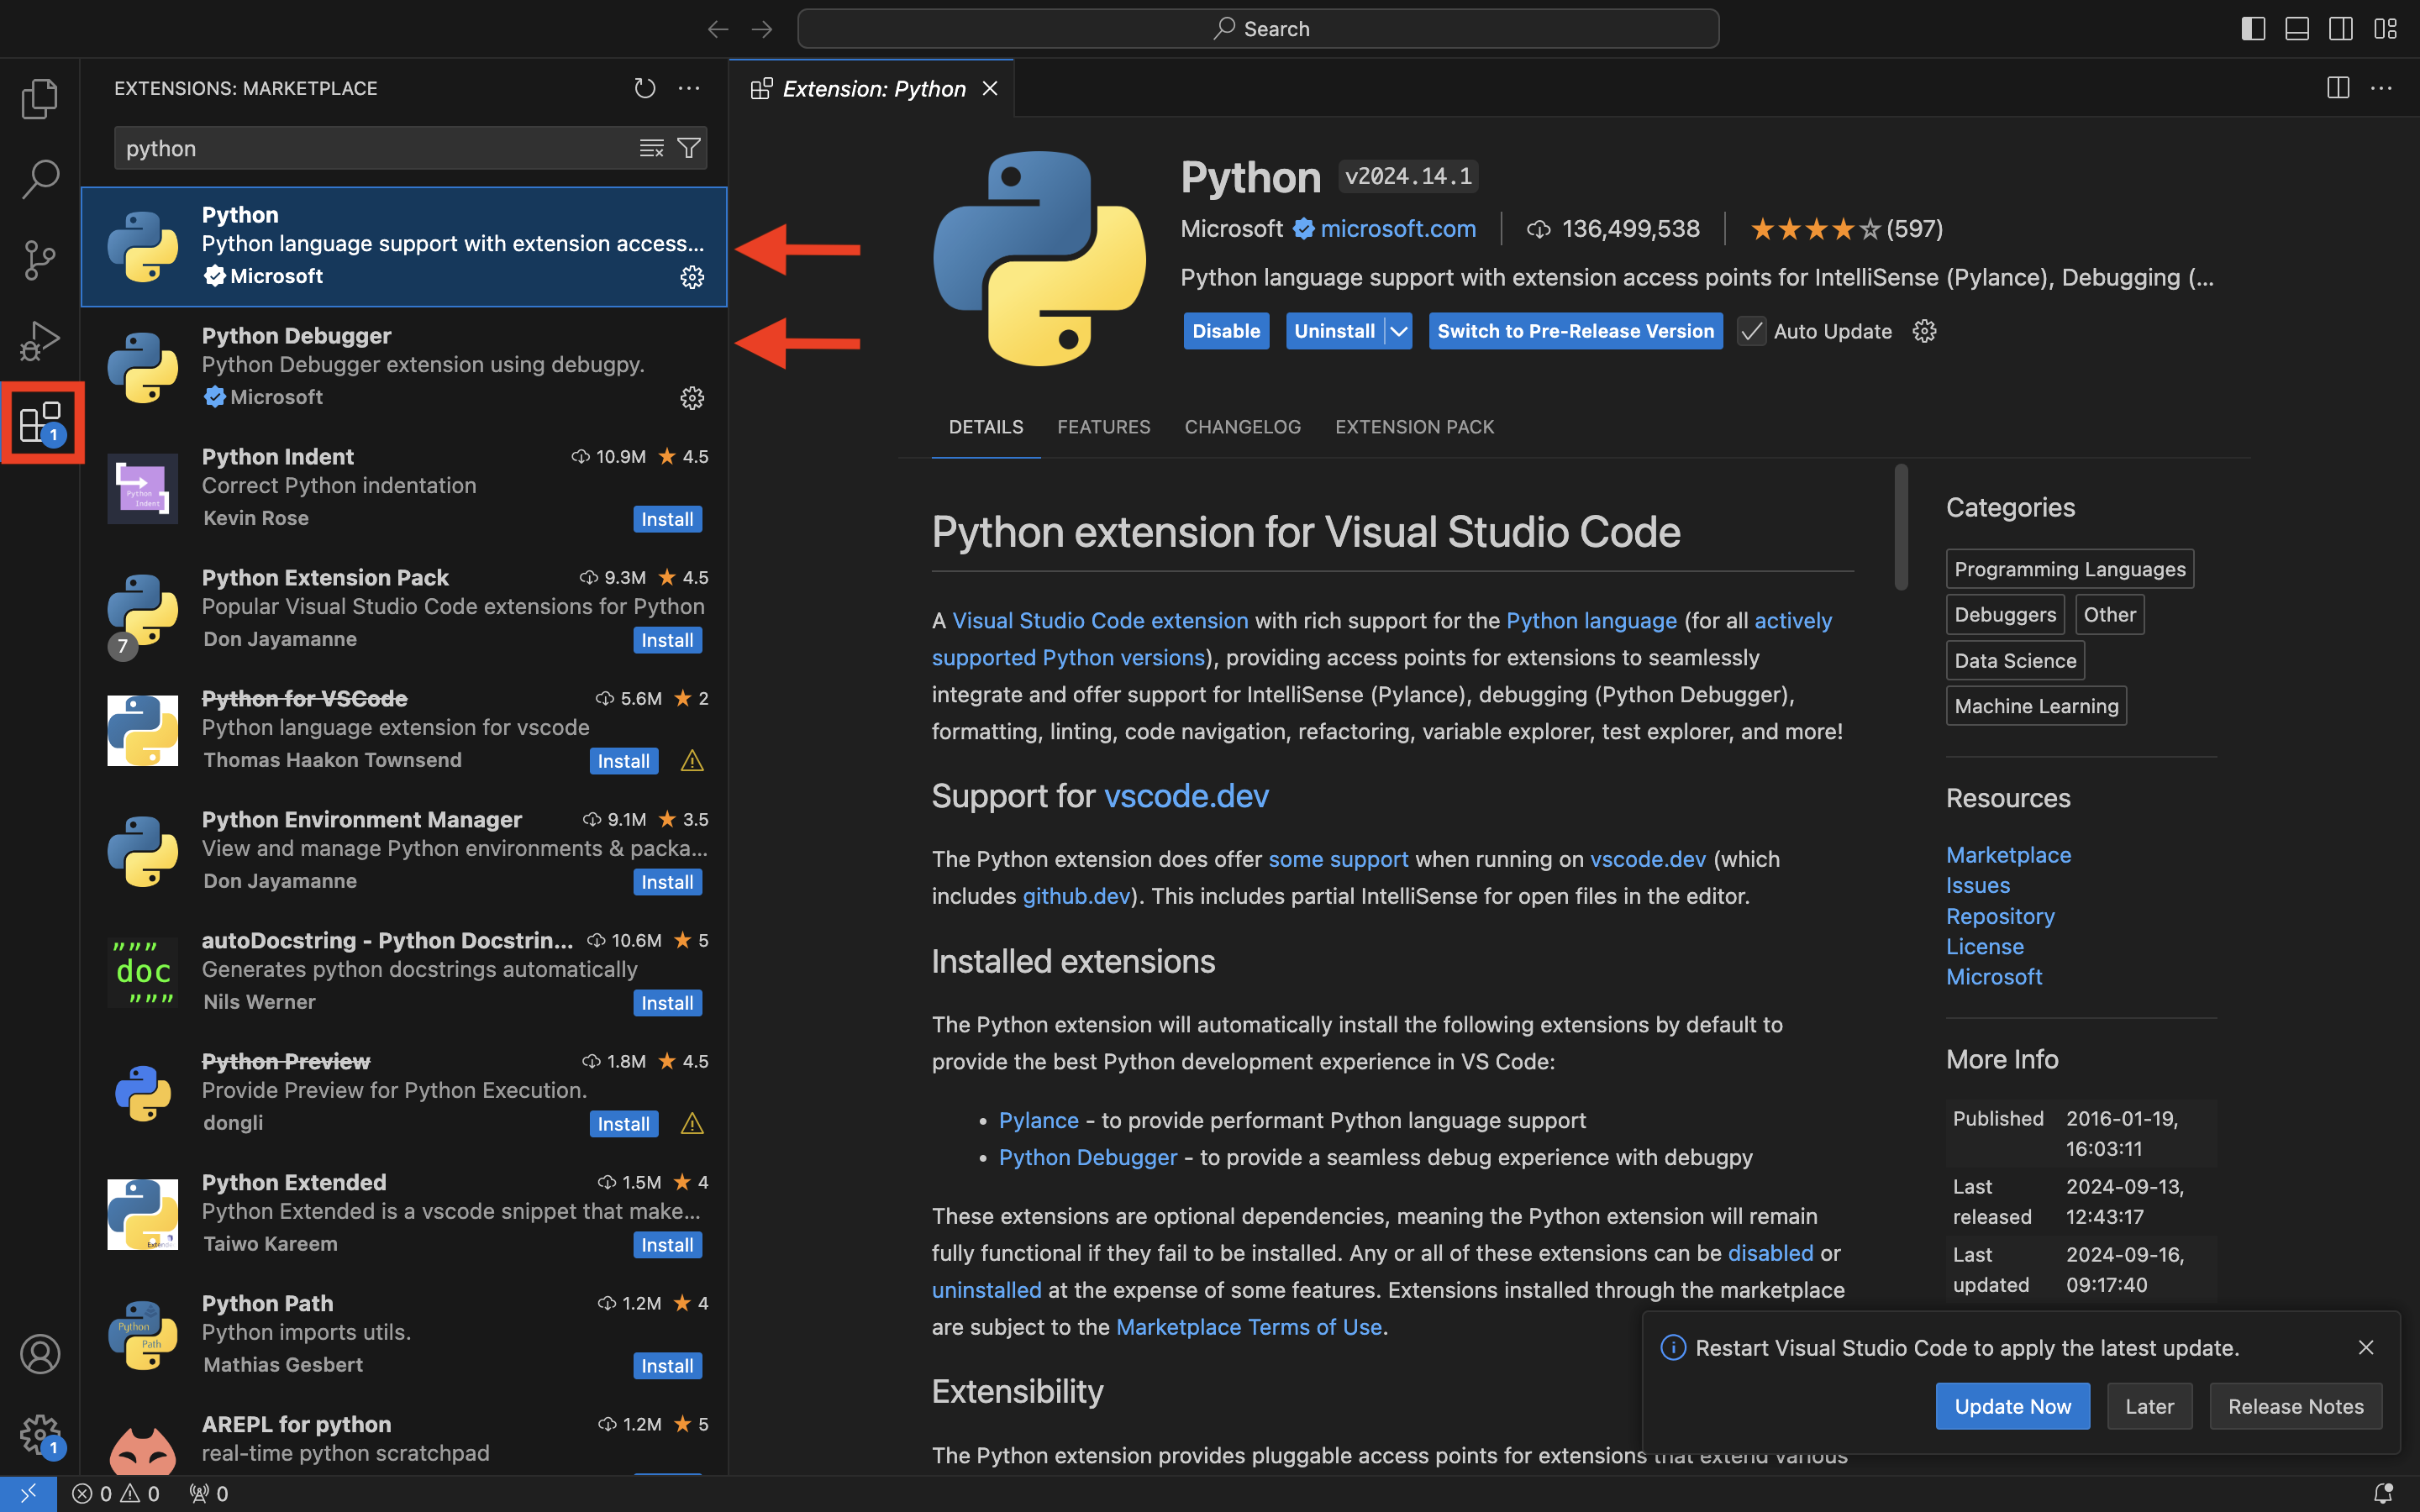Toggle primary side bar layout icon

pos(2253,29)
